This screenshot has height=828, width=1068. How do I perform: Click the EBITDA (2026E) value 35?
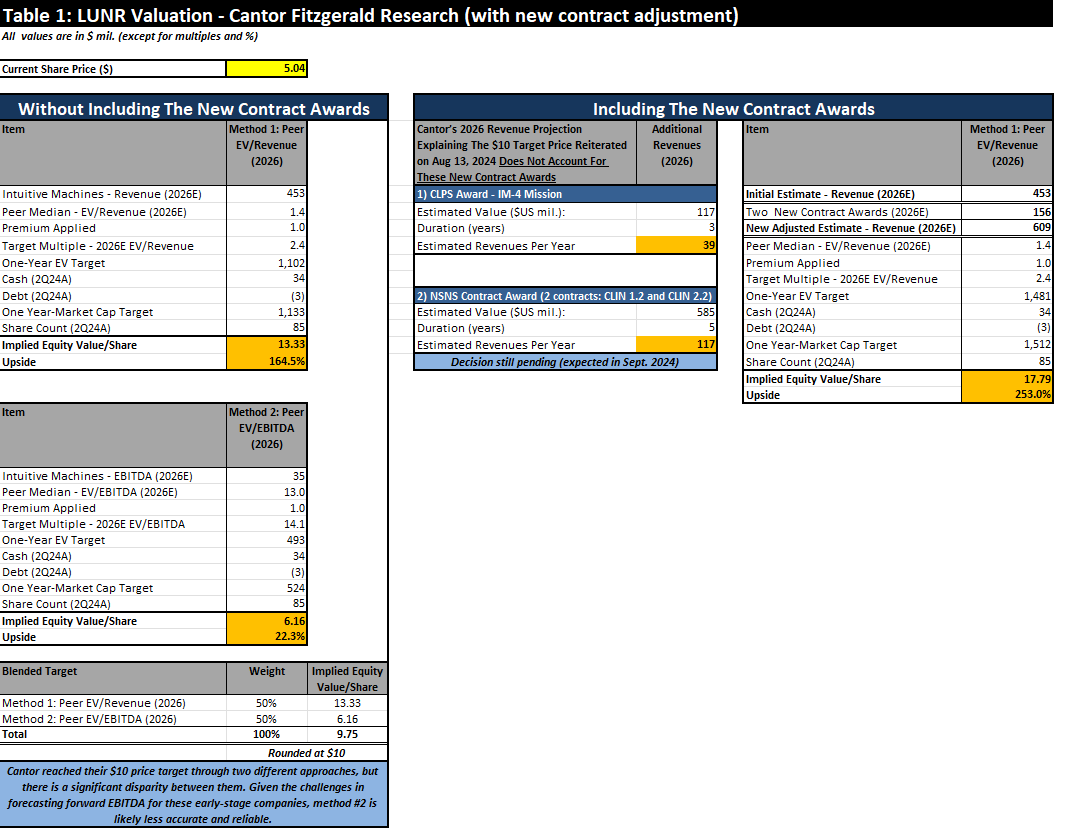coord(266,476)
